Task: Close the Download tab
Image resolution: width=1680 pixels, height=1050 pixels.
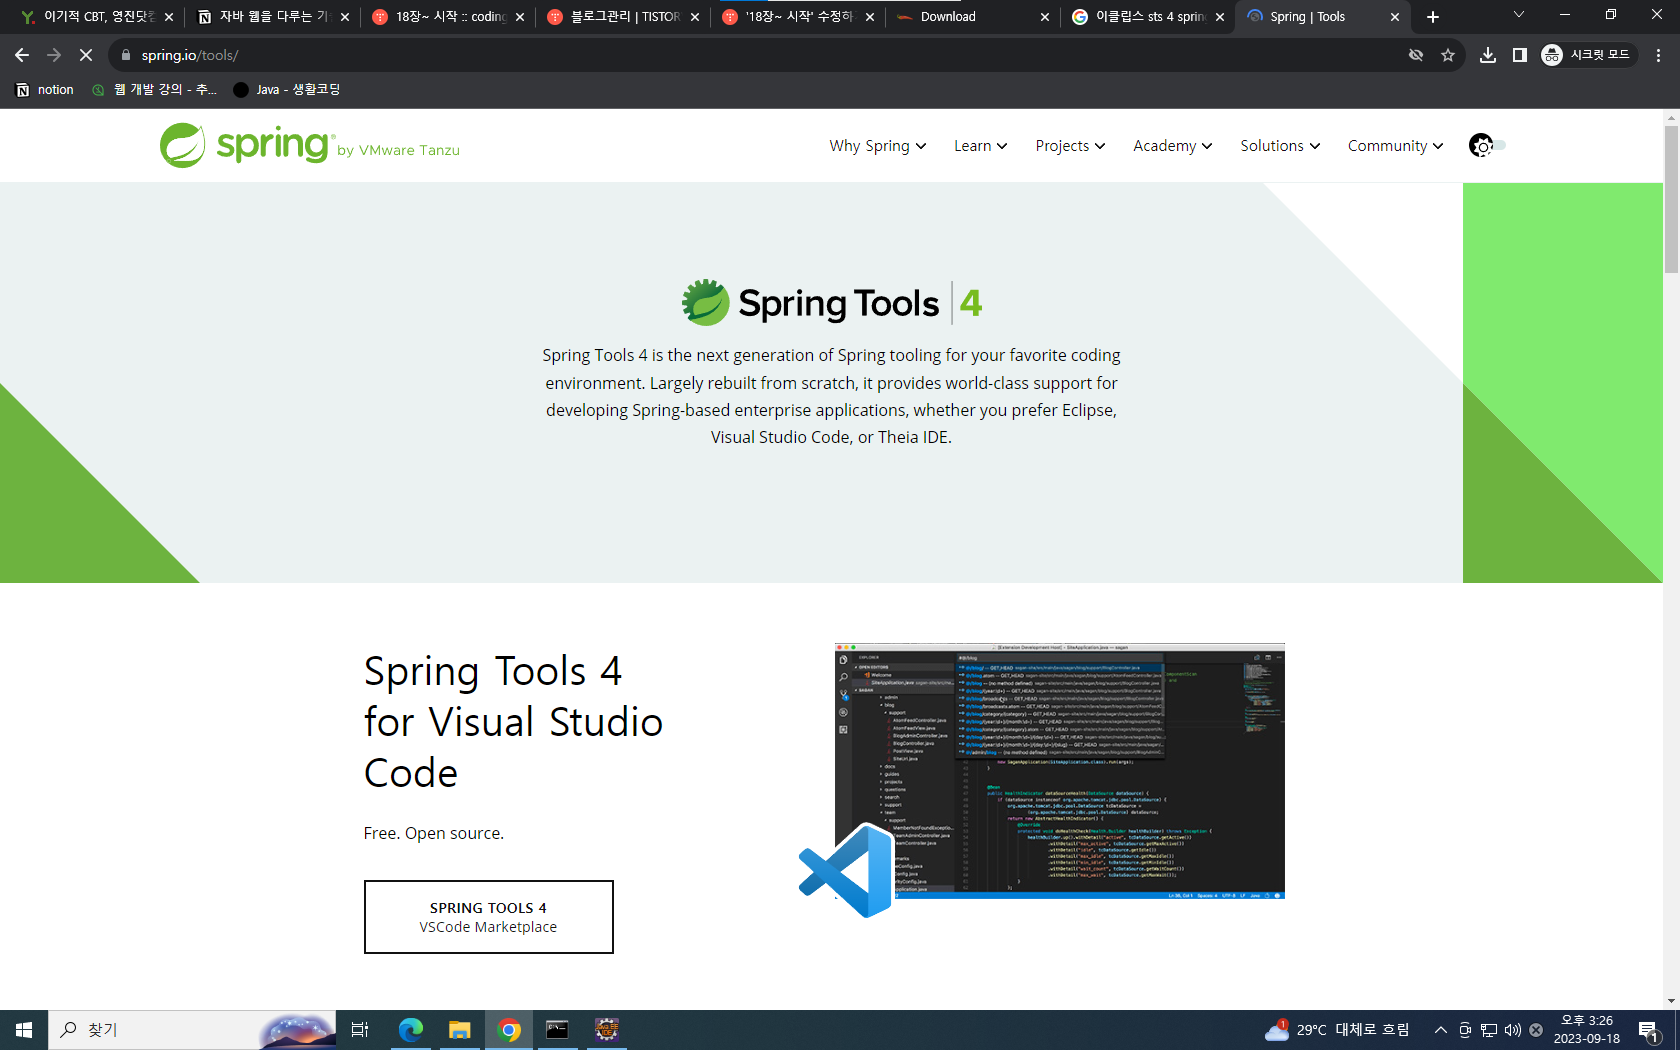Action: (x=1045, y=17)
